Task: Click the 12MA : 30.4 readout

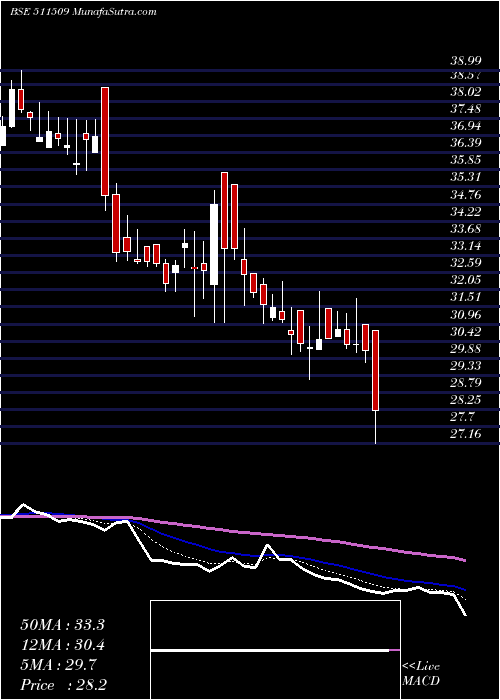Action: pos(62,645)
